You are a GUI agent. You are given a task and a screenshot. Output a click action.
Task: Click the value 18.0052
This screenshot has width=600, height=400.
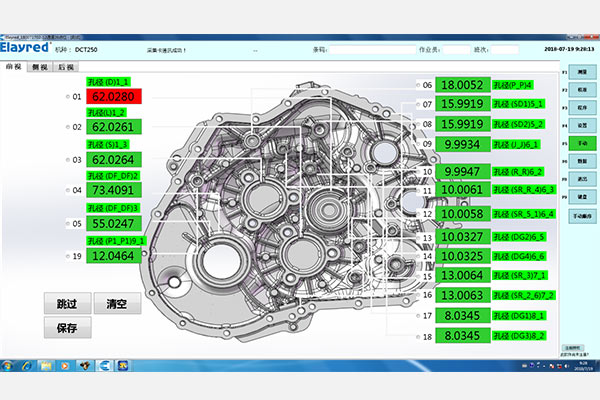point(463,85)
